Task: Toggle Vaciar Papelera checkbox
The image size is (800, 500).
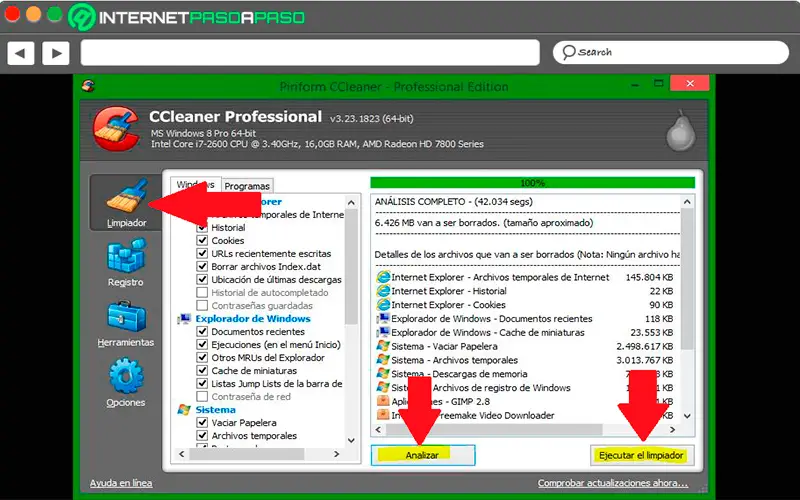Action: (202, 422)
